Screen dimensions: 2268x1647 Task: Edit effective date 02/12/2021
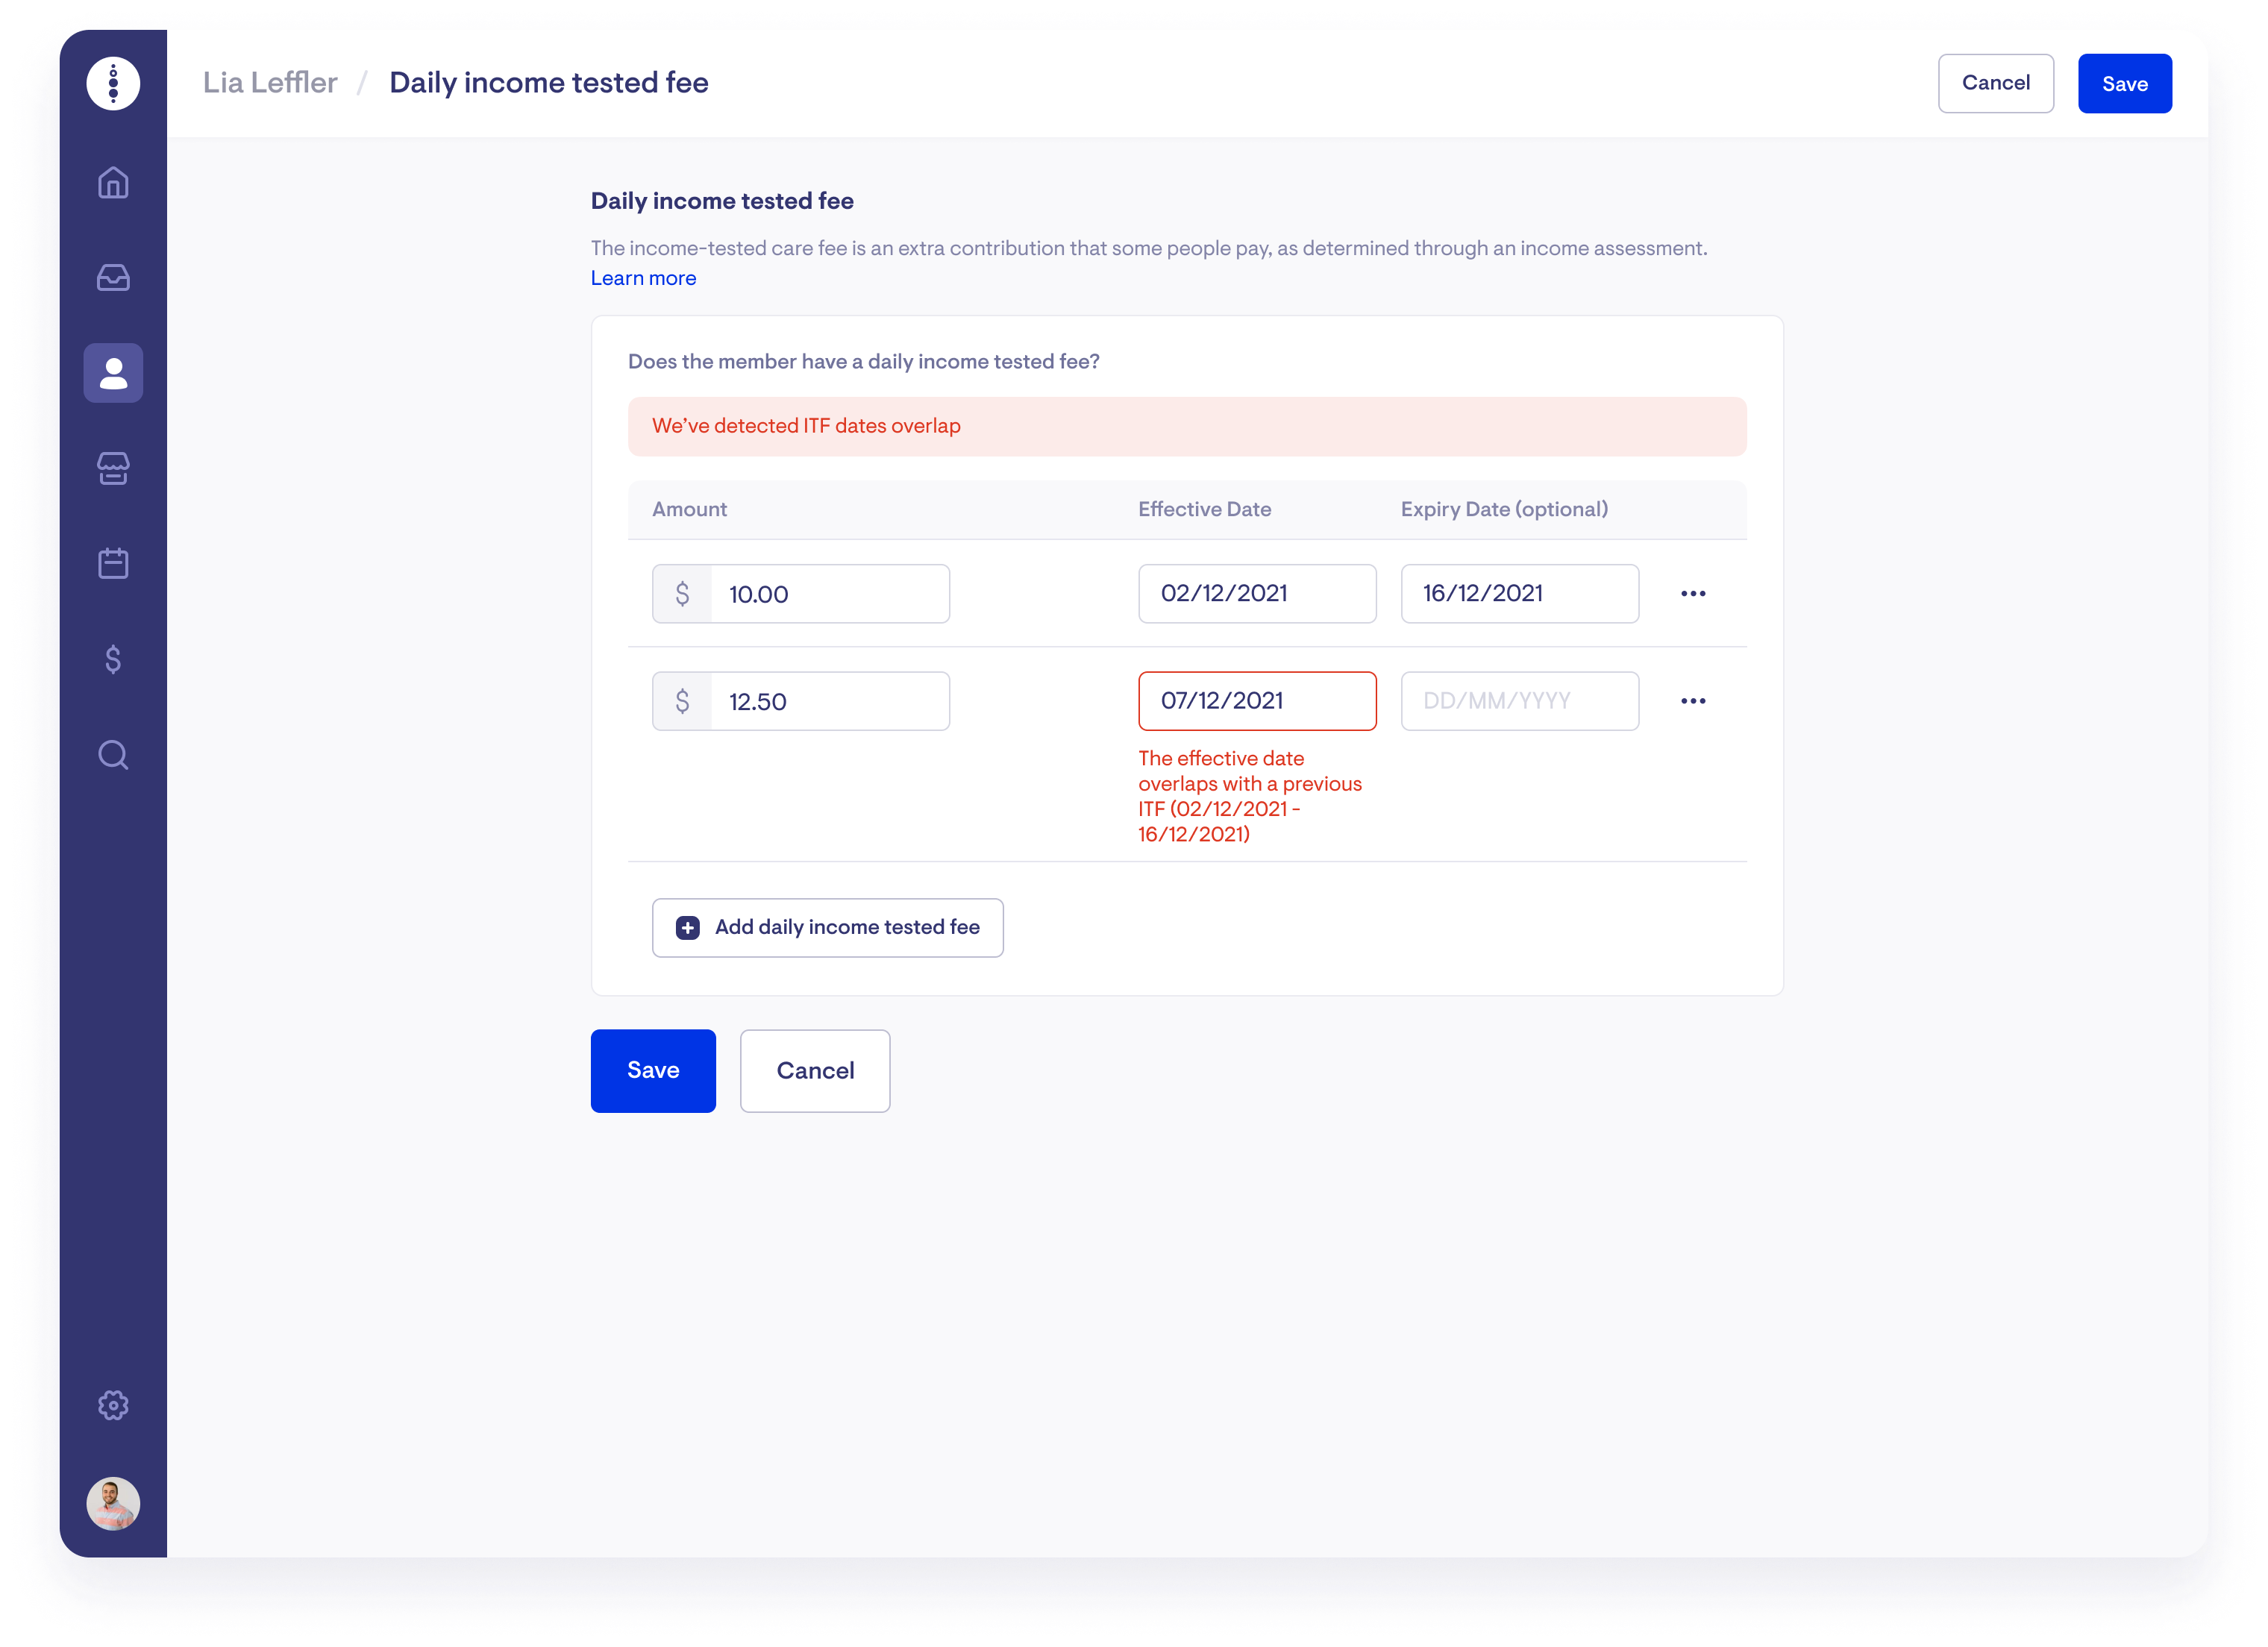(x=1257, y=594)
